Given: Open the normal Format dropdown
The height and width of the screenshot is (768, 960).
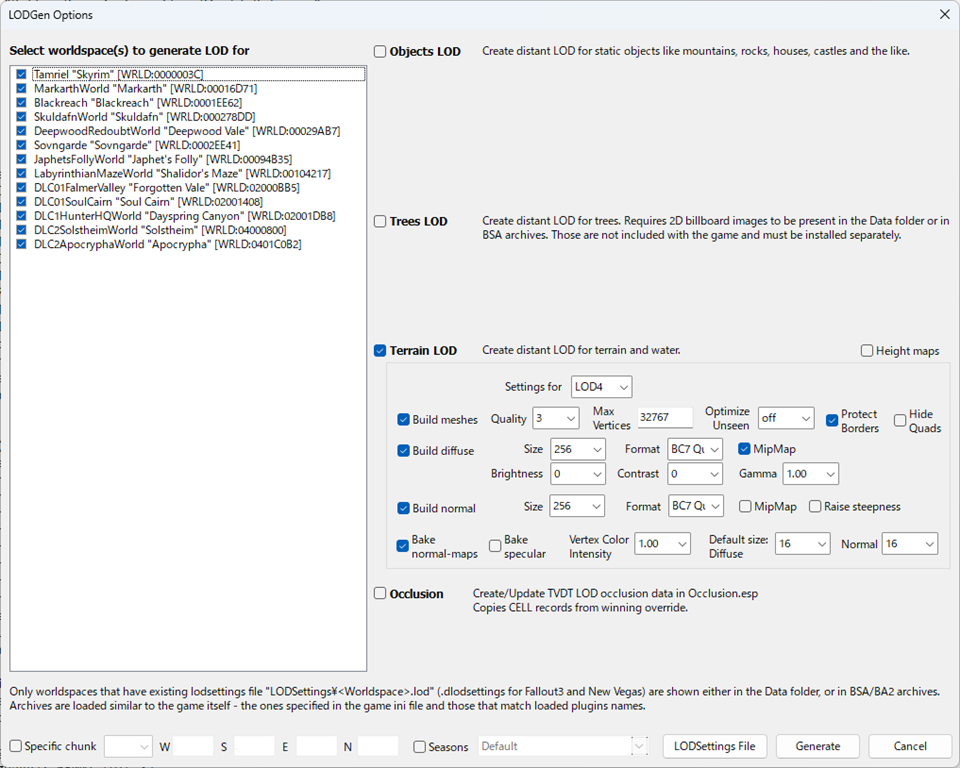Looking at the screenshot, I should coord(696,506).
